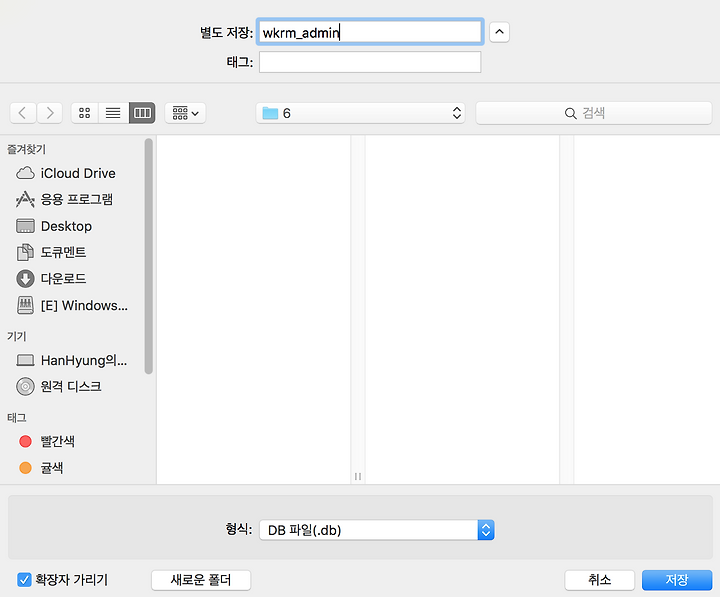Open the item grouping dropdown
The width and height of the screenshot is (720, 597).
pyautogui.click(x=186, y=113)
